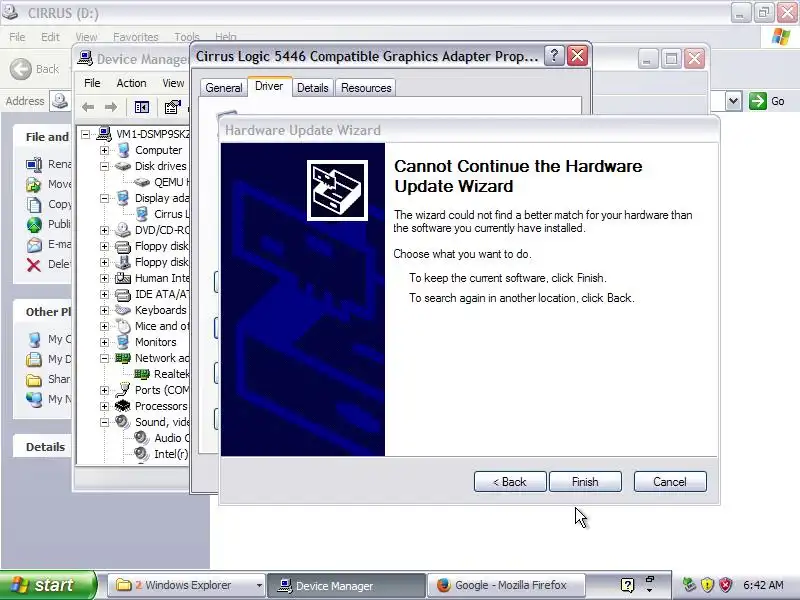This screenshot has height=600, width=800.
Task: Click the Publish to web task icon
Action: [34, 224]
